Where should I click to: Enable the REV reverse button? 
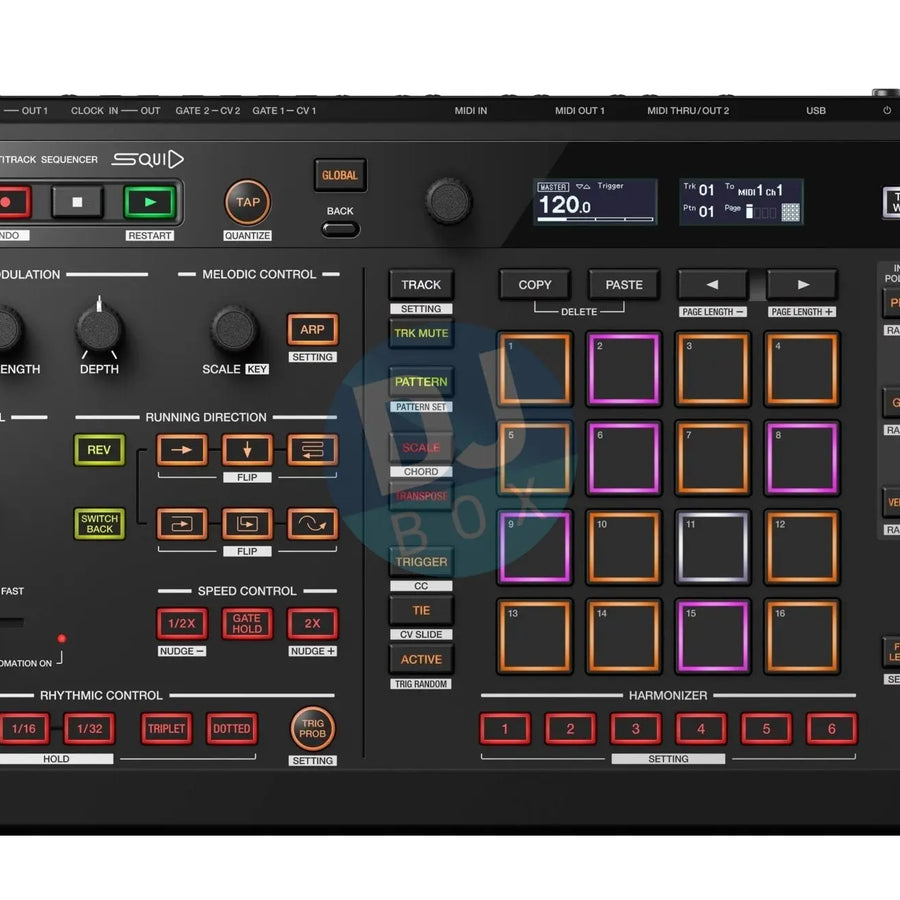click(99, 450)
